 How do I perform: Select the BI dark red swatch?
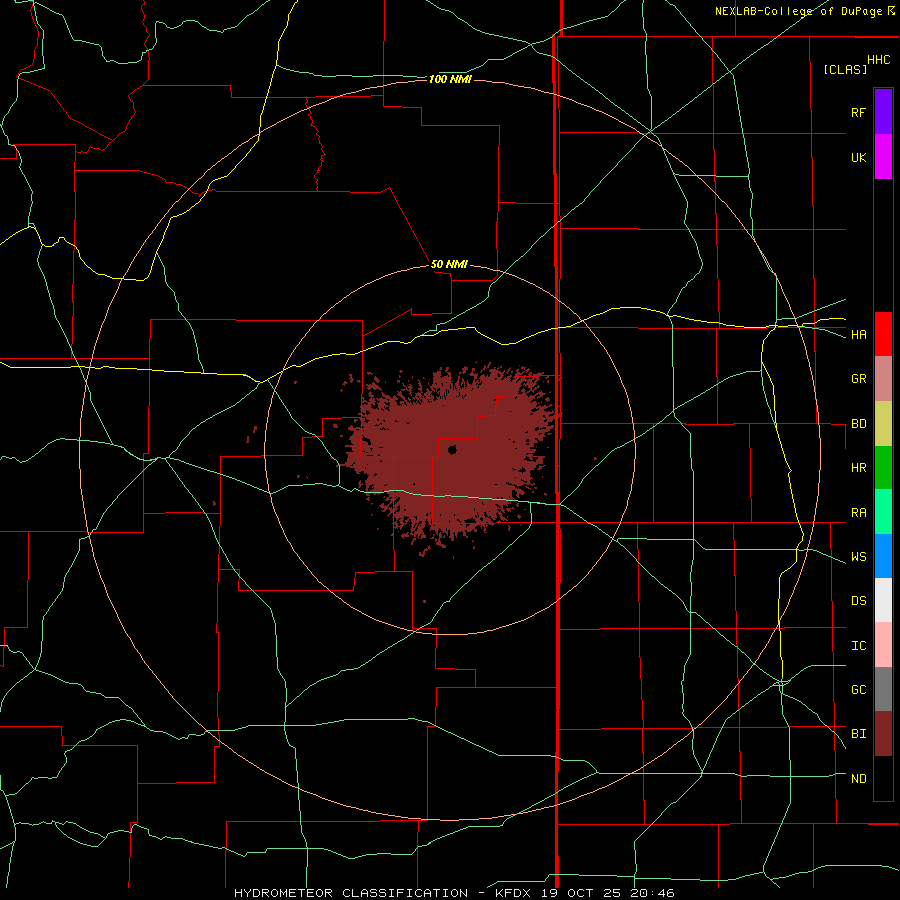[x=883, y=734]
